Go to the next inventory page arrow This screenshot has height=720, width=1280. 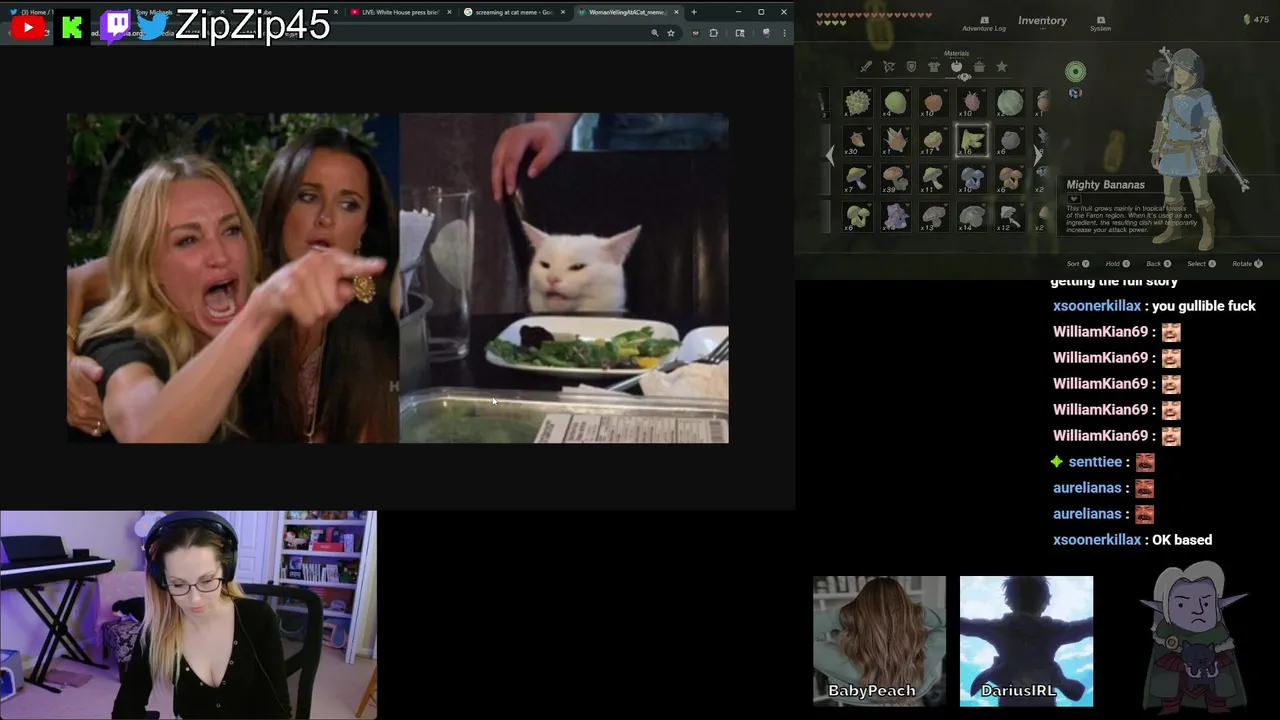1037,155
